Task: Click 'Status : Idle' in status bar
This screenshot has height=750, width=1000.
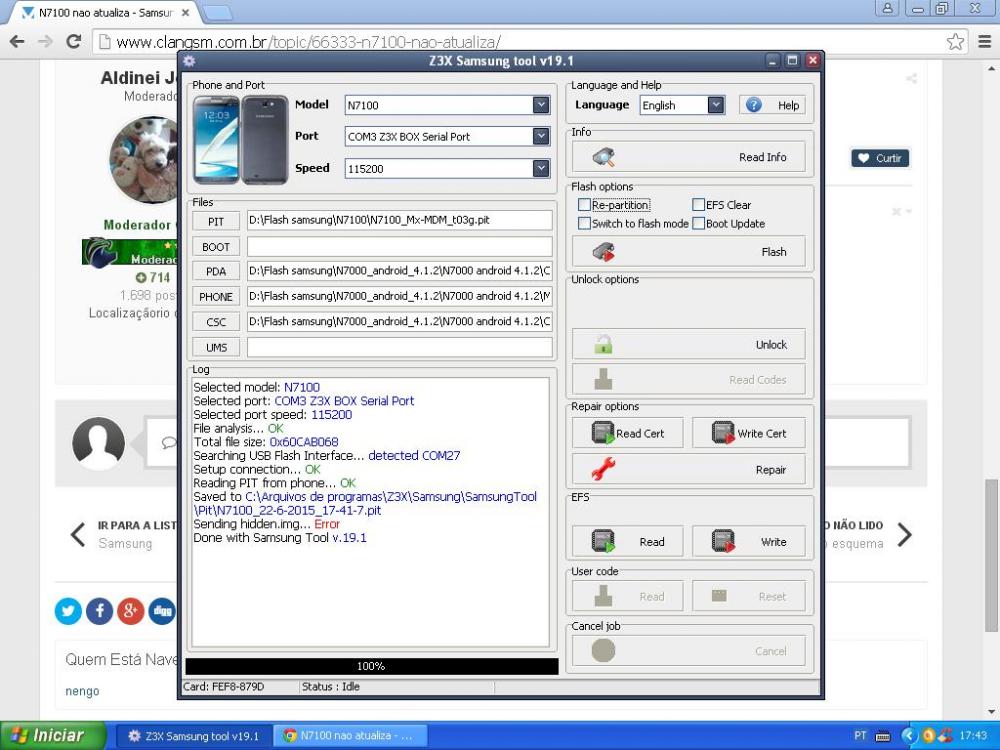Action: click(330, 687)
